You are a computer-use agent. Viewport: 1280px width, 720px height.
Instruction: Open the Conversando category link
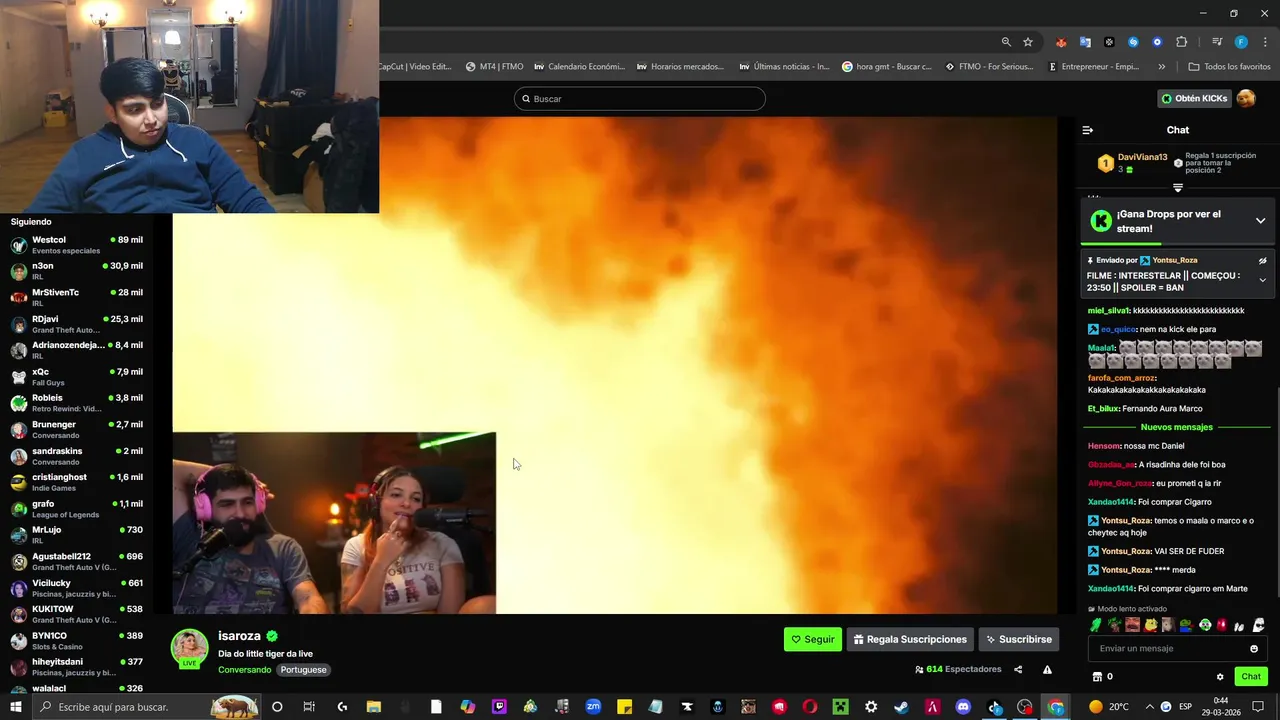244,670
